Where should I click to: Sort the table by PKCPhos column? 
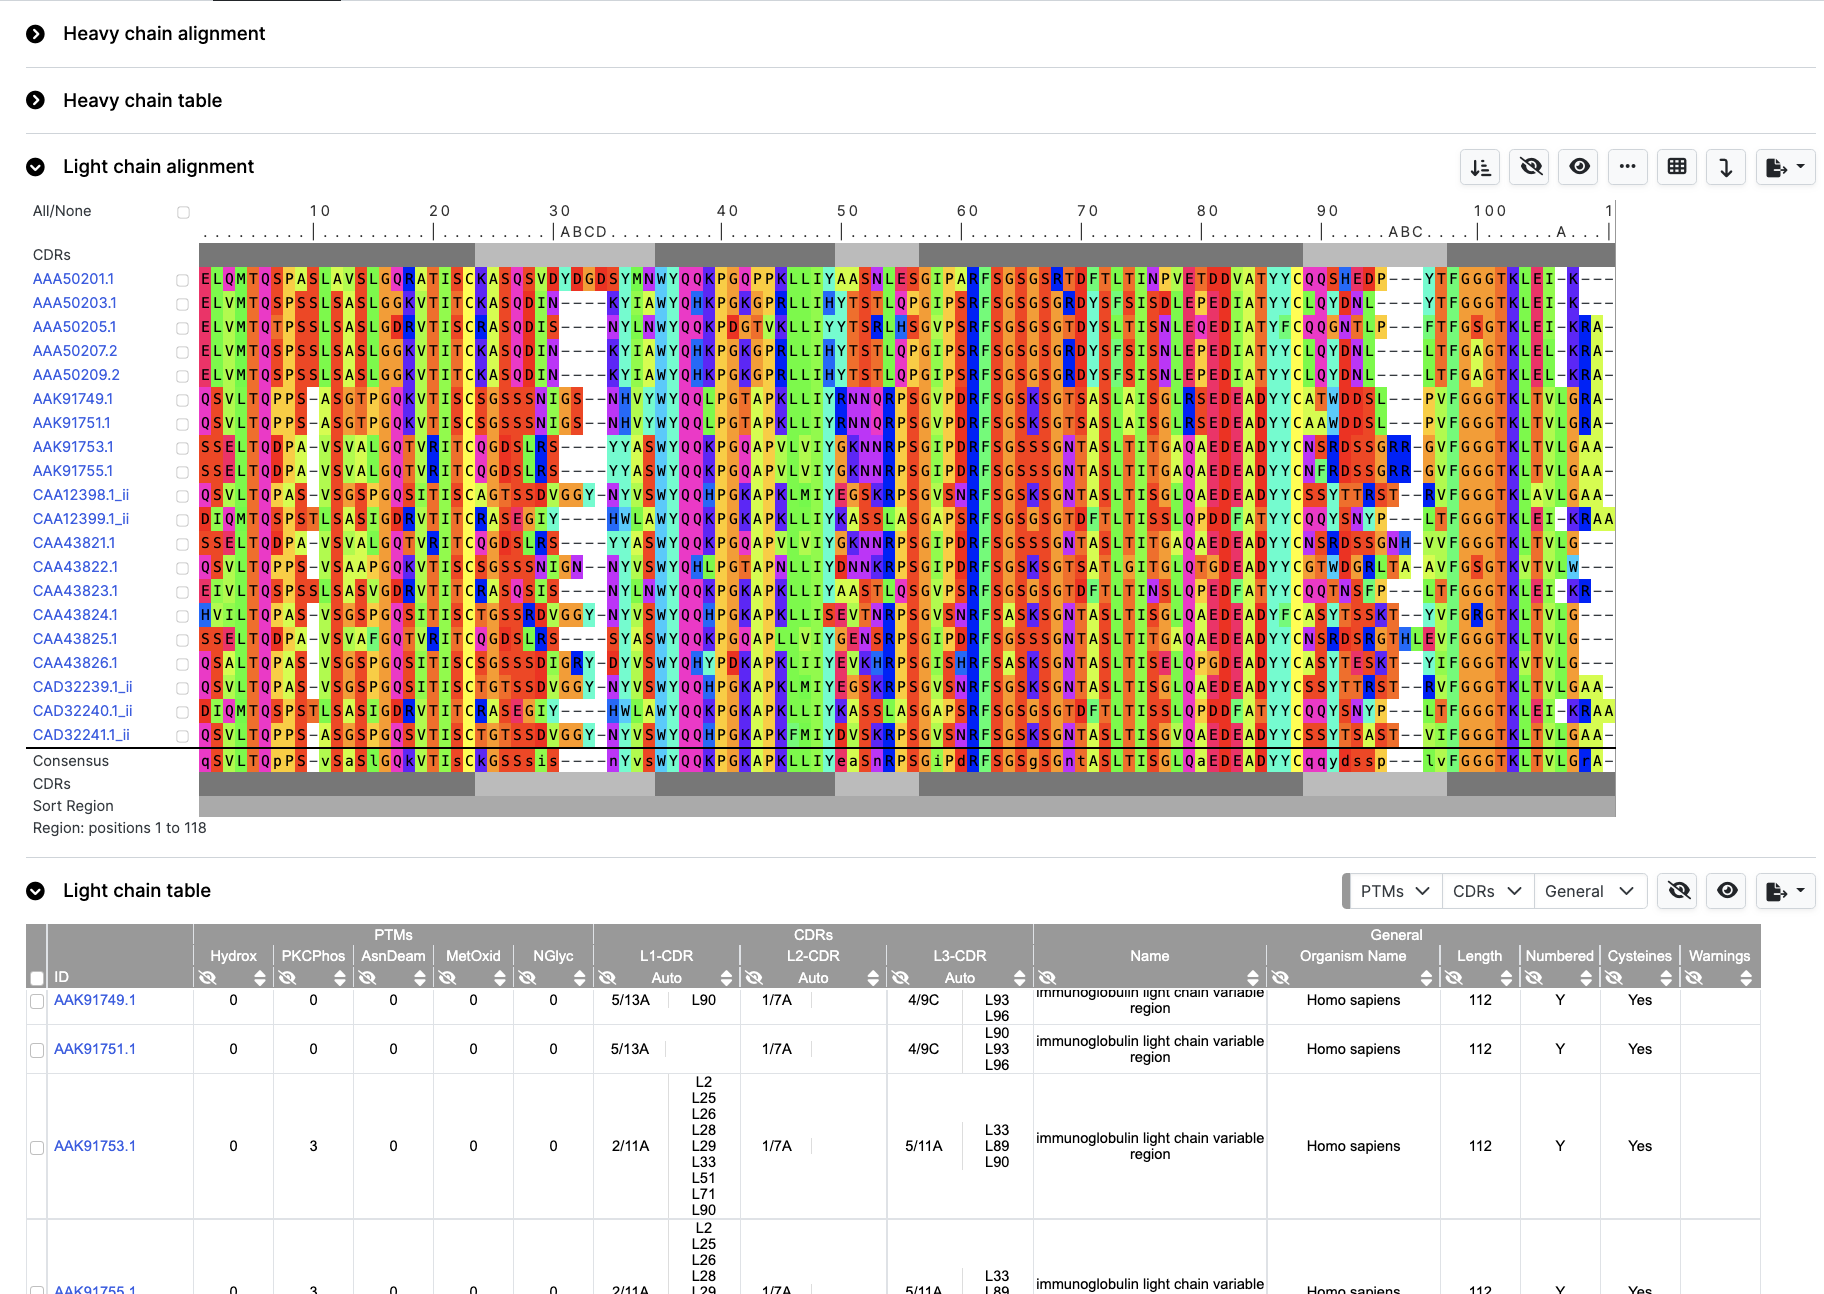340,978
